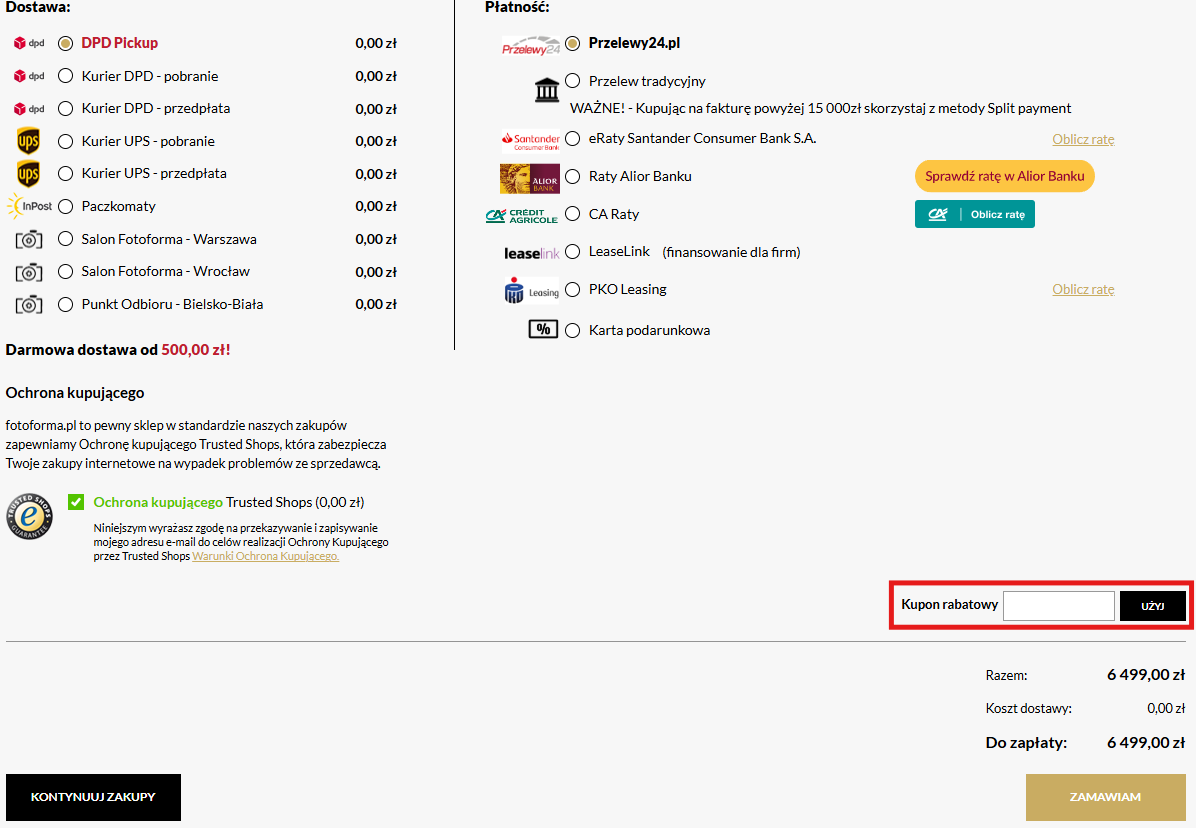Screen dimensions: 1196x828
Task: Select Karta podarunkowa payment option
Action: point(573,331)
